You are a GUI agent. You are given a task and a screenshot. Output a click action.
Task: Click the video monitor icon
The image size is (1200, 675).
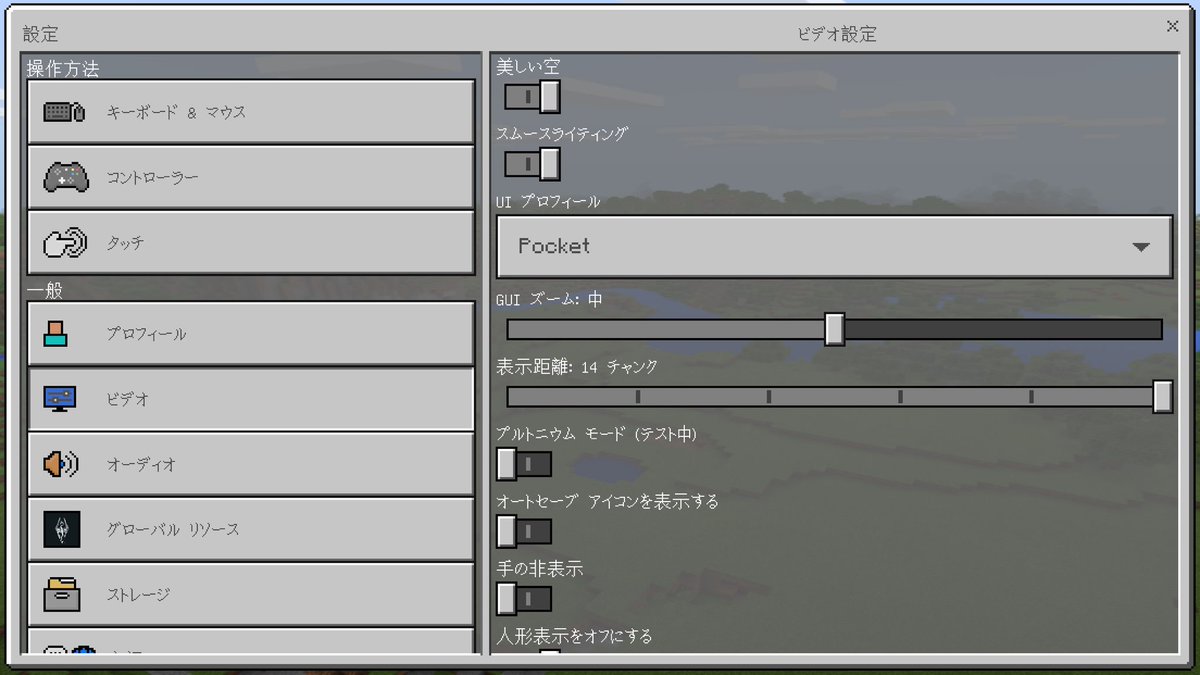click(60, 399)
